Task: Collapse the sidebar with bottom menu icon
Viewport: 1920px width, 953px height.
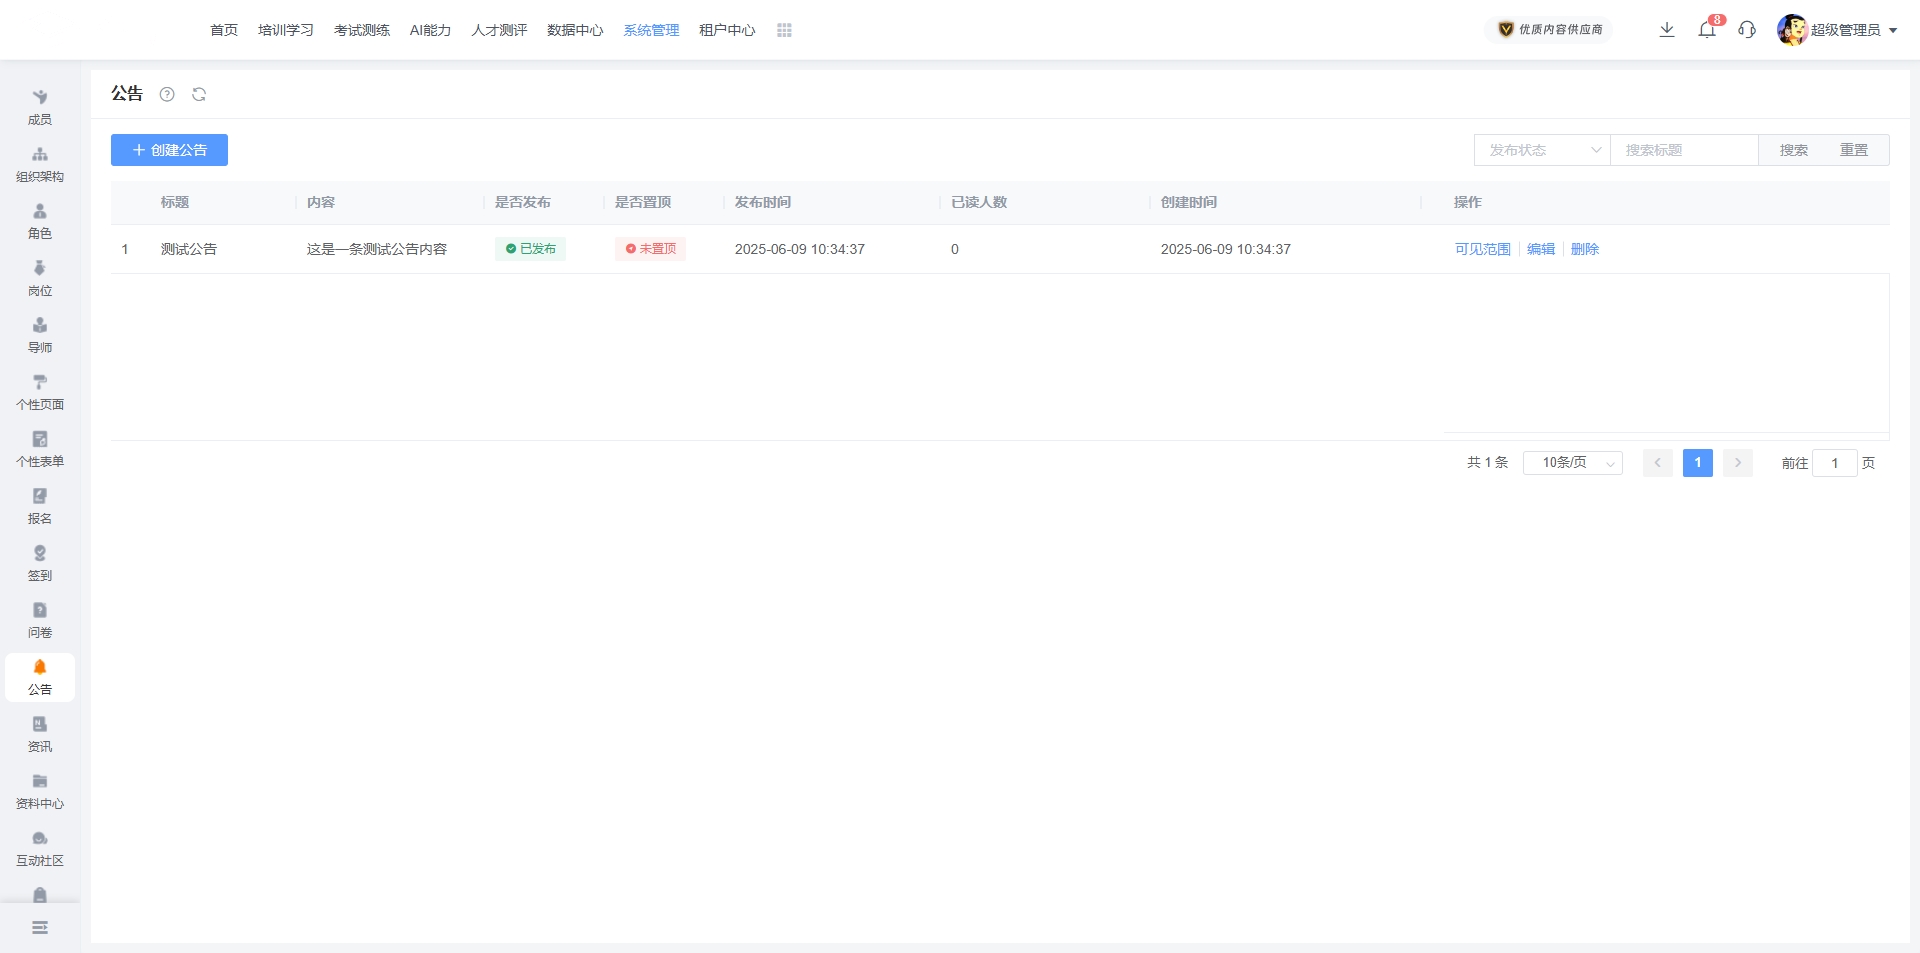Action: coord(40,928)
